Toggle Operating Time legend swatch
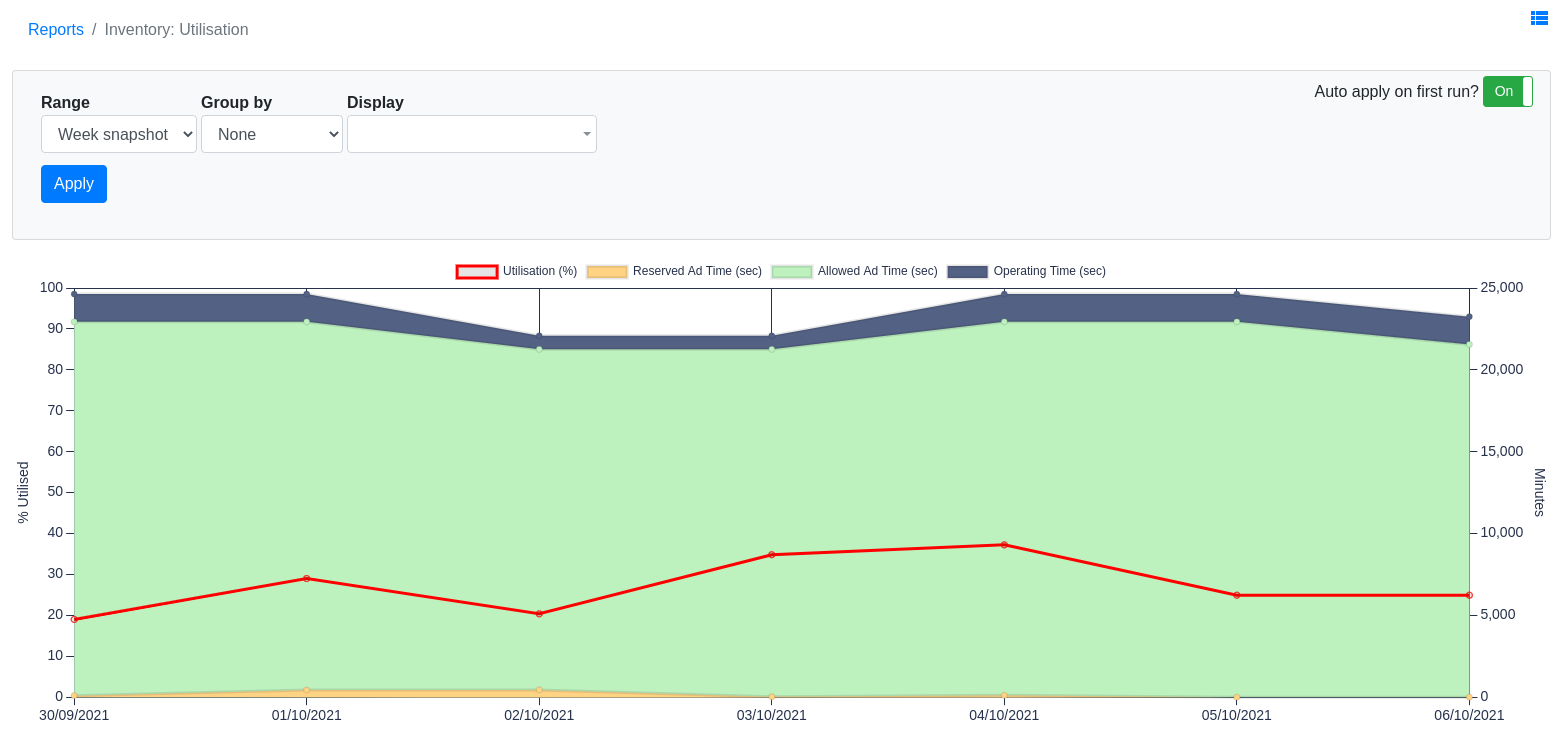1567x734 pixels. [967, 272]
